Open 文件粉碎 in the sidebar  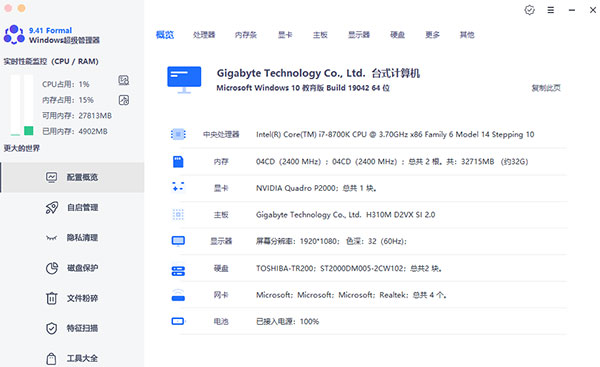coord(73,298)
